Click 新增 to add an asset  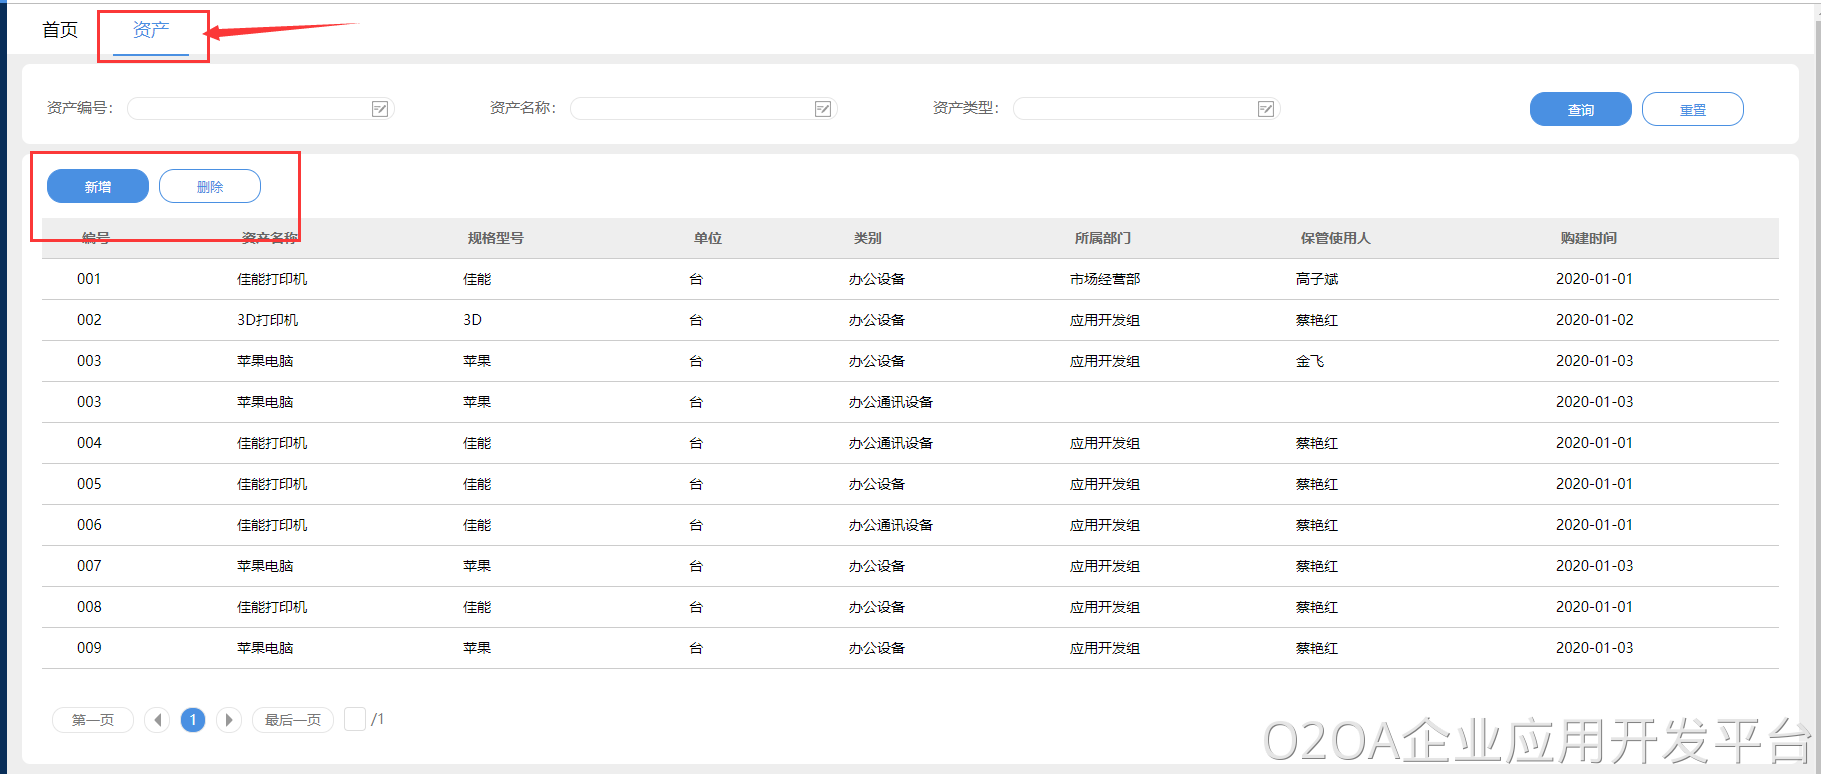pyautogui.click(x=98, y=187)
